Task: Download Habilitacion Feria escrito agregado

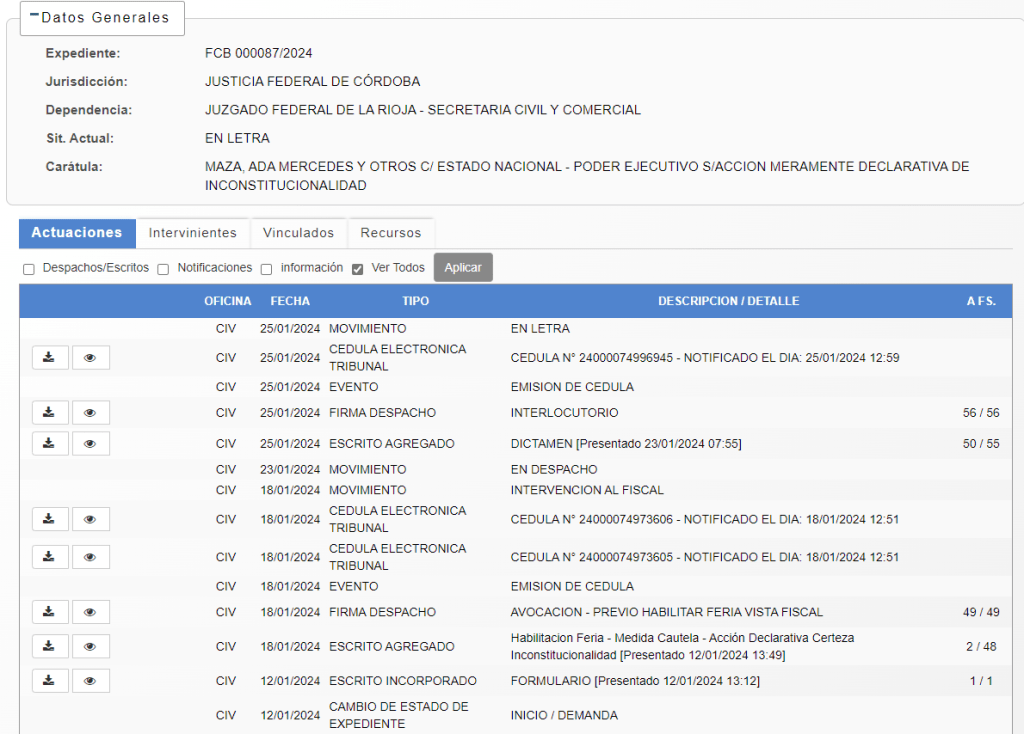Action: 50,646
